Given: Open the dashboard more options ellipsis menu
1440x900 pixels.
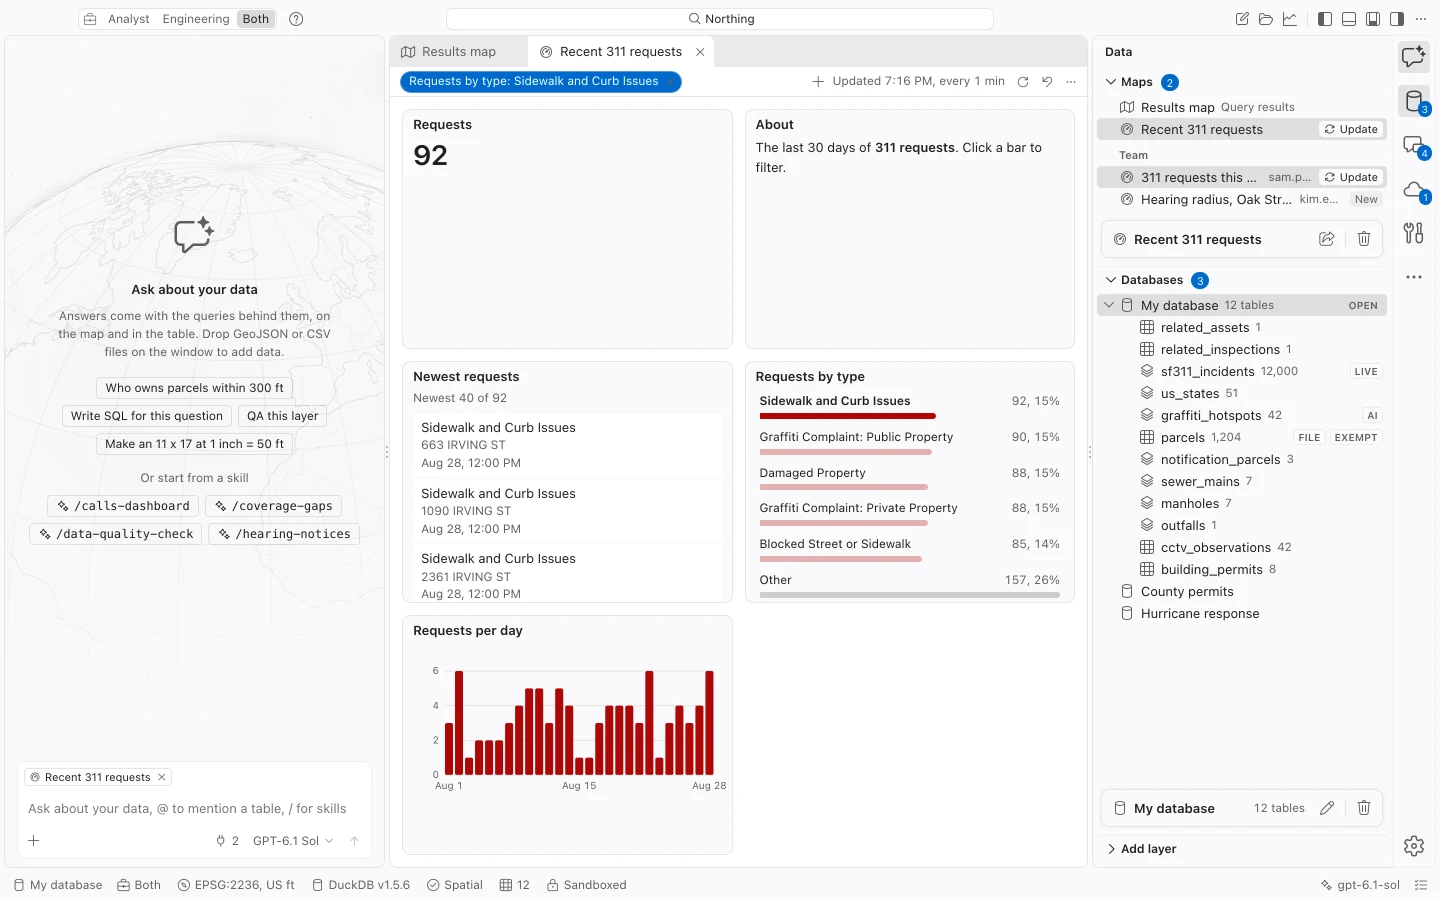Looking at the screenshot, I should tap(1071, 82).
